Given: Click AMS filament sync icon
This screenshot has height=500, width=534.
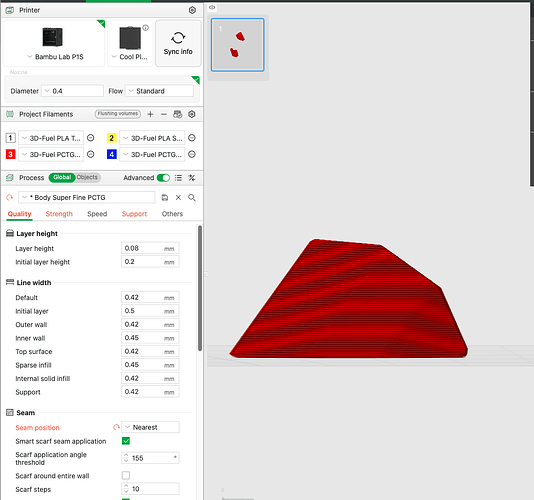Looking at the screenshot, I should (177, 114).
